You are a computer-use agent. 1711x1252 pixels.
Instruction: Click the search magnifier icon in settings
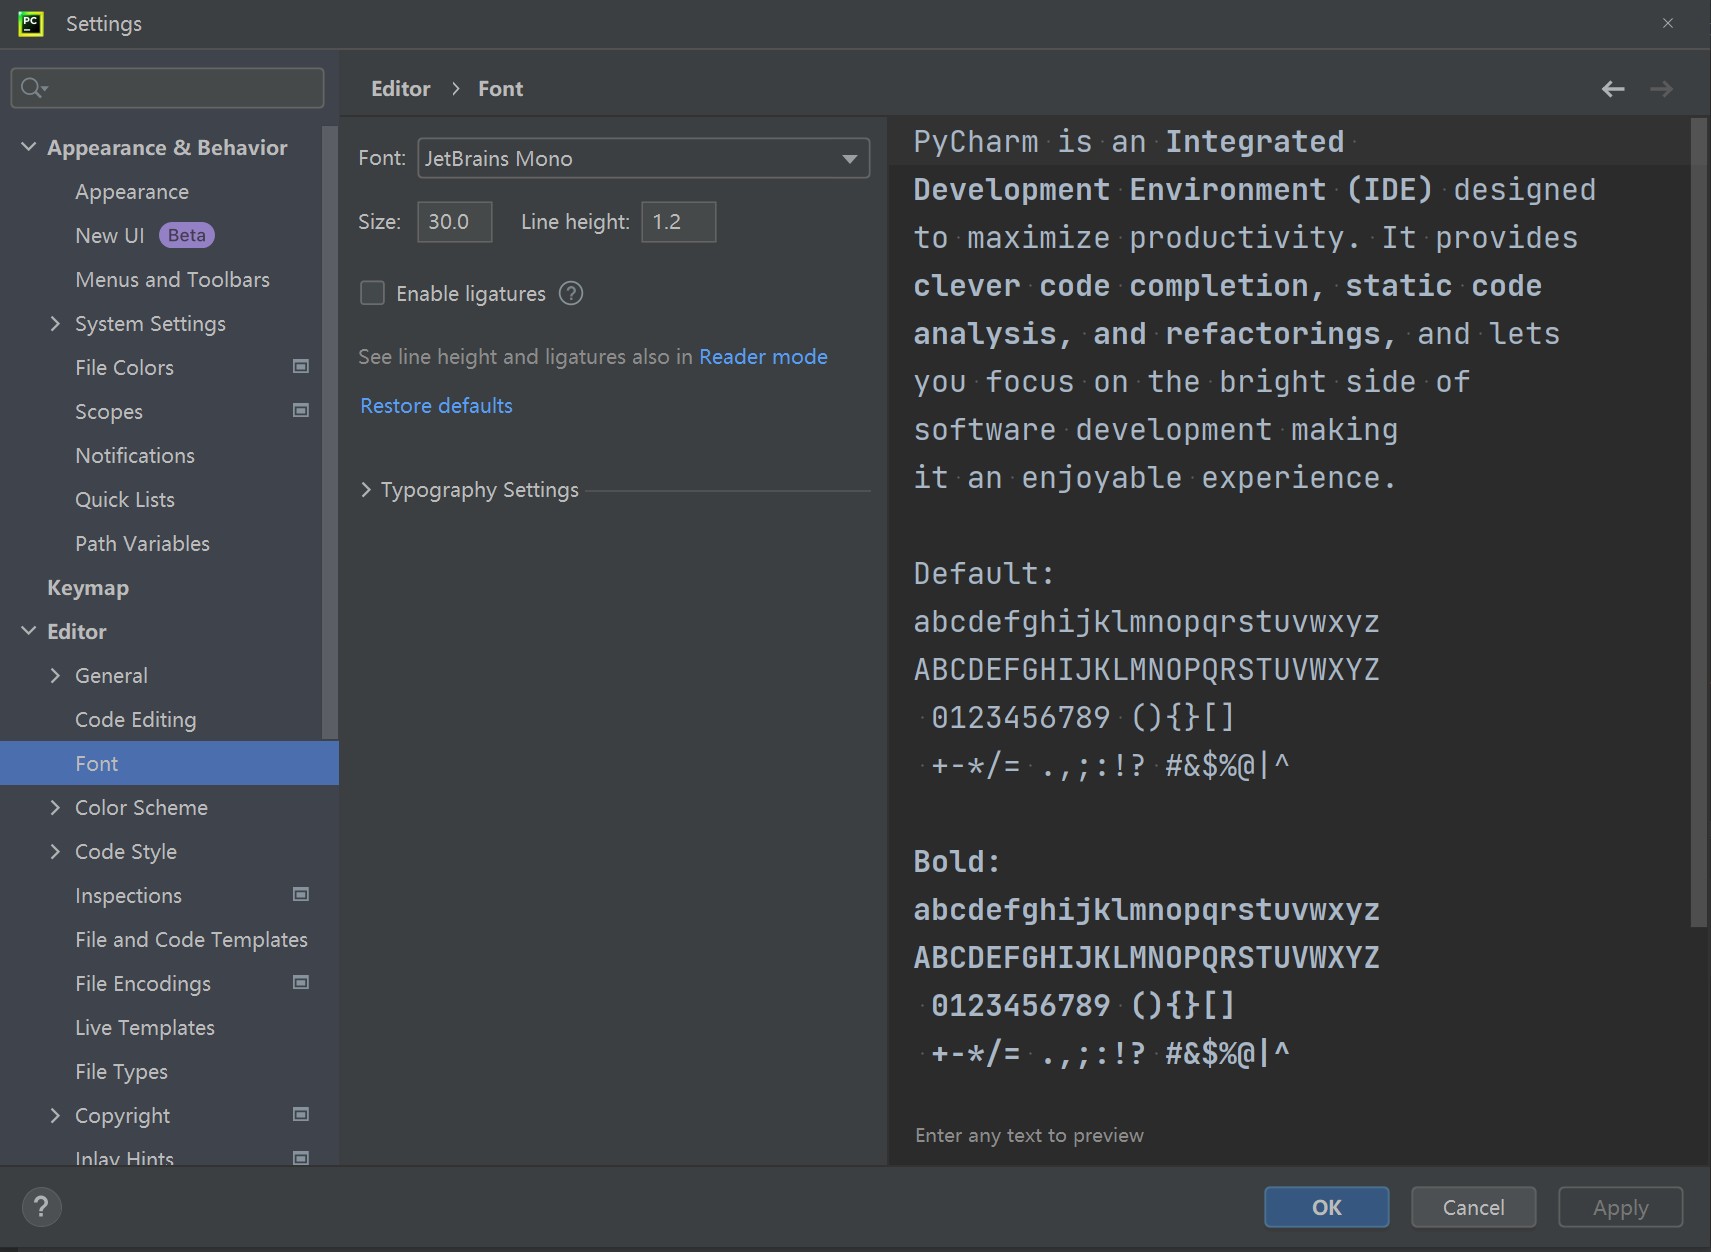click(33, 88)
